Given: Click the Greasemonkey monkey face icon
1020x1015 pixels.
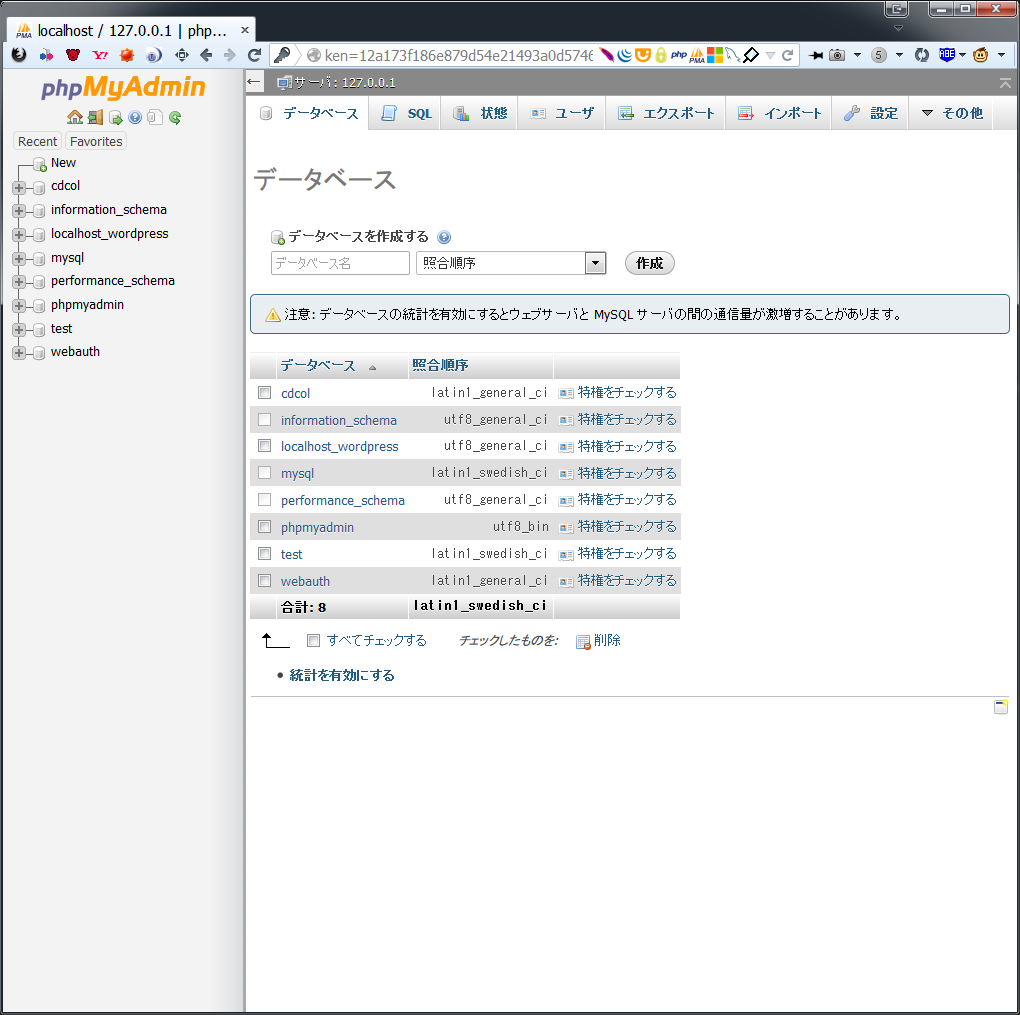Looking at the screenshot, I should click(980, 55).
